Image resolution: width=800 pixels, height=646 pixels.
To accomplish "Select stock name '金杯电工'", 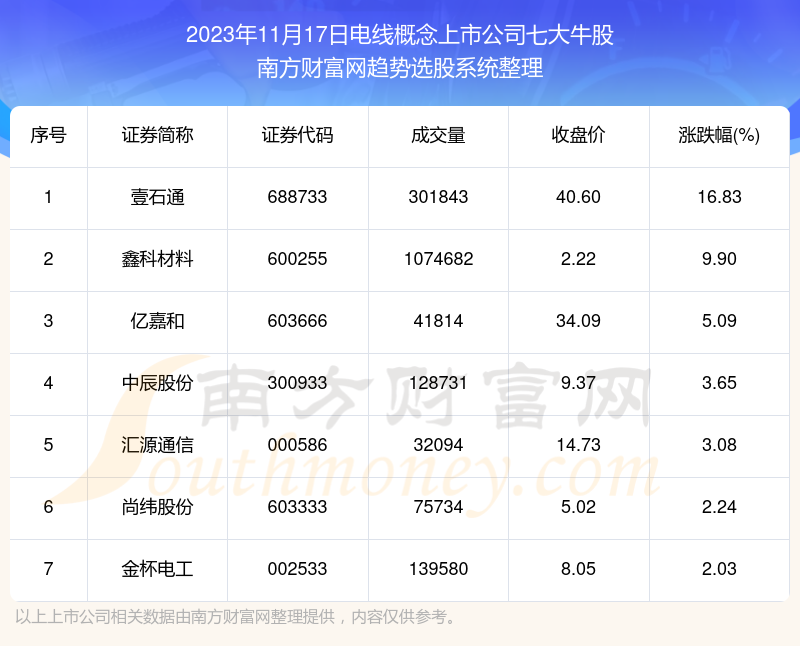I will [x=157, y=569].
